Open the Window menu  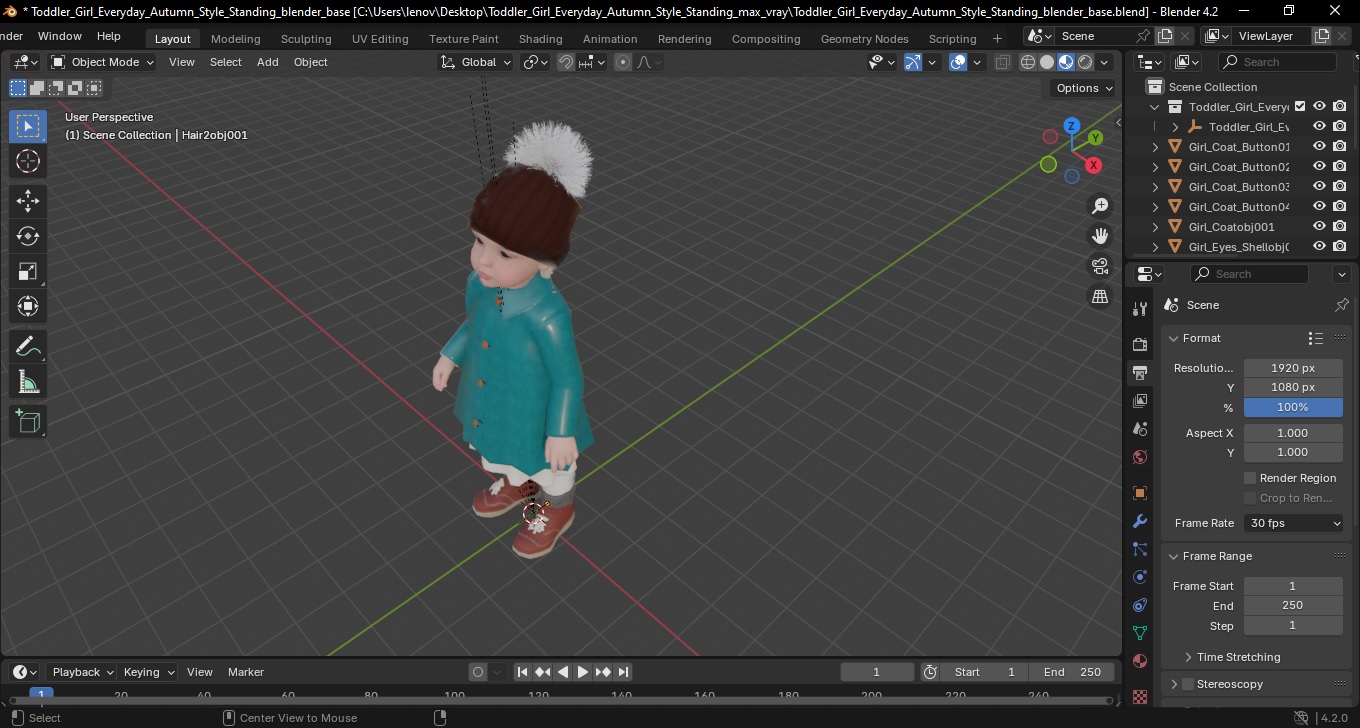60,36
